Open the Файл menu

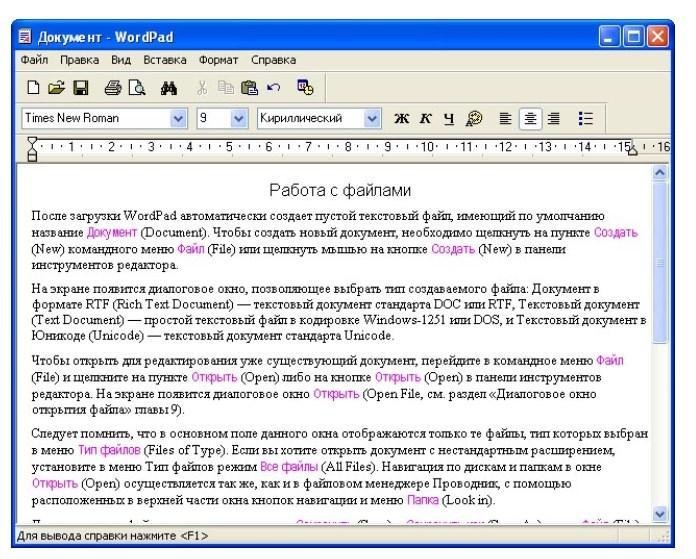point(34,60)
